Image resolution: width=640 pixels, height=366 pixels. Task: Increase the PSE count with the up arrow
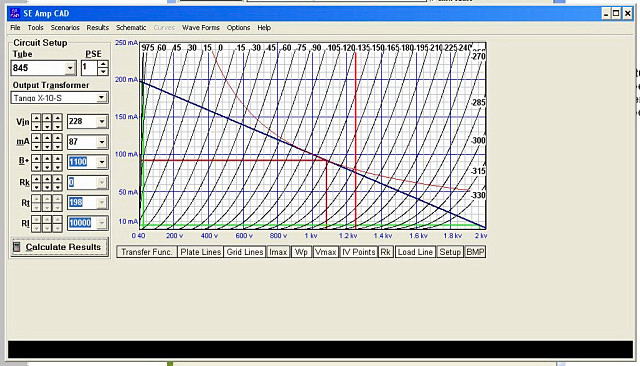[103, 64]
